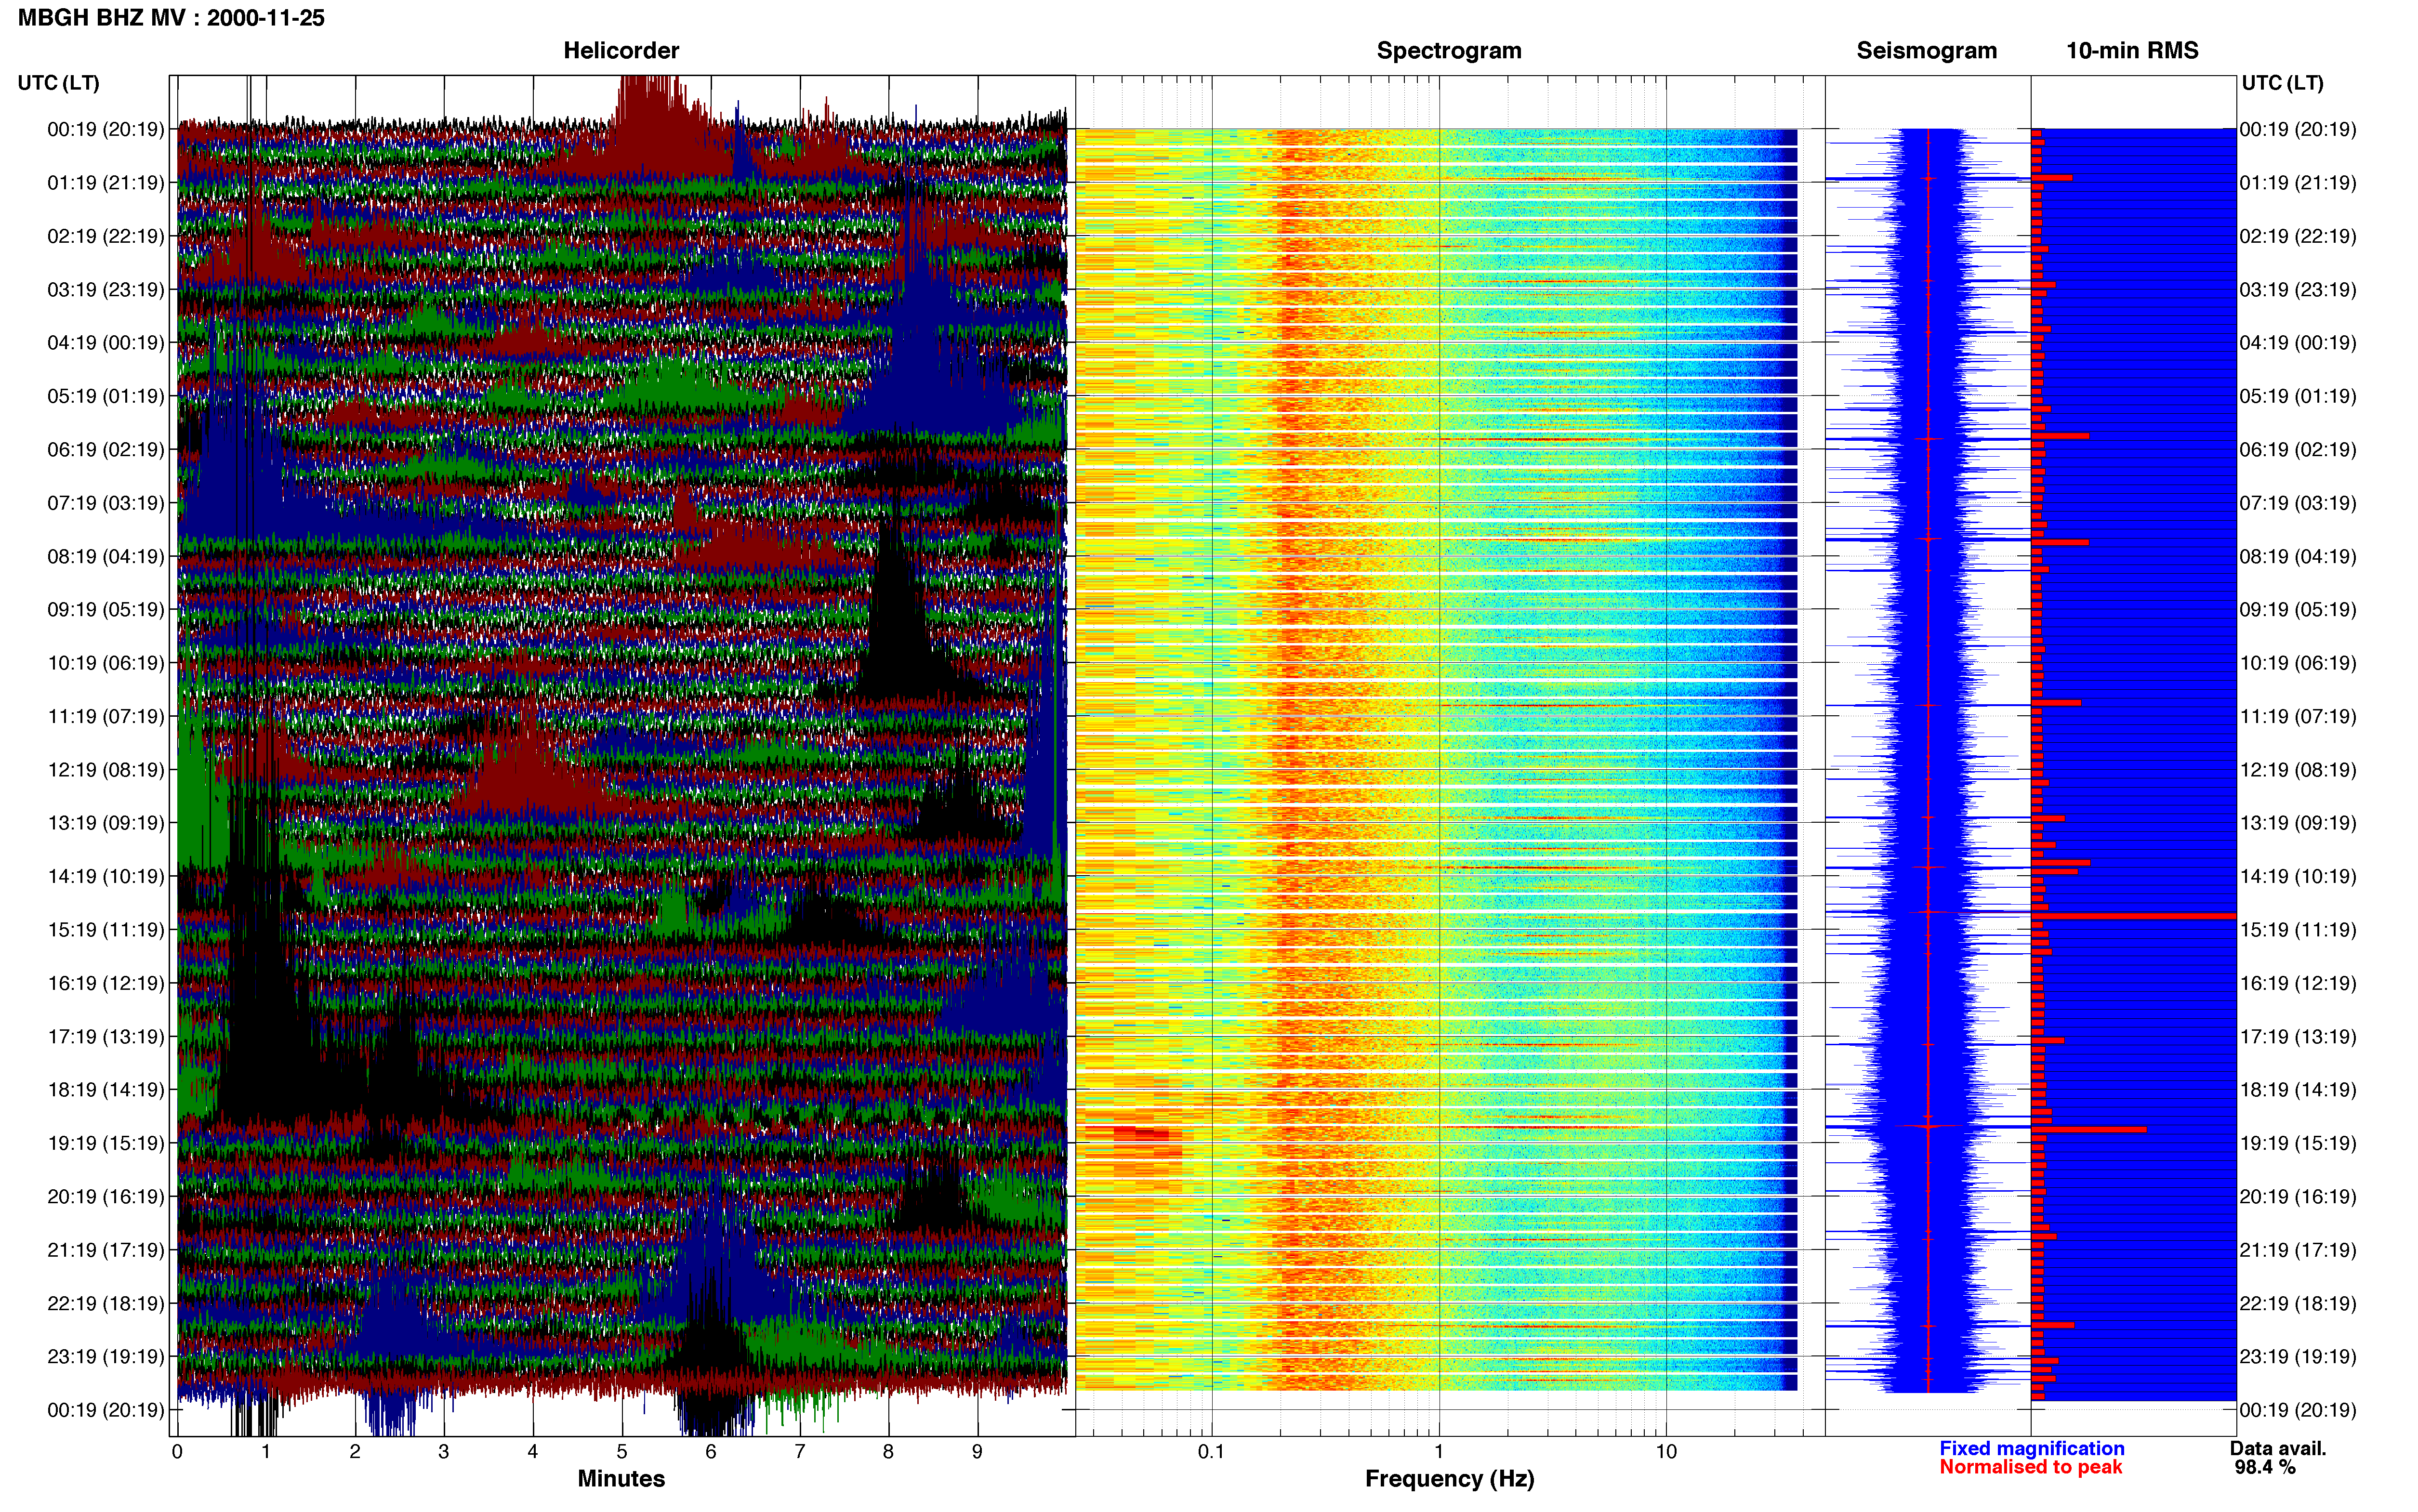Click minute tick label '5' on helicorder axis
This screenshot has height=1512, width=2418.
point(622,1452)
